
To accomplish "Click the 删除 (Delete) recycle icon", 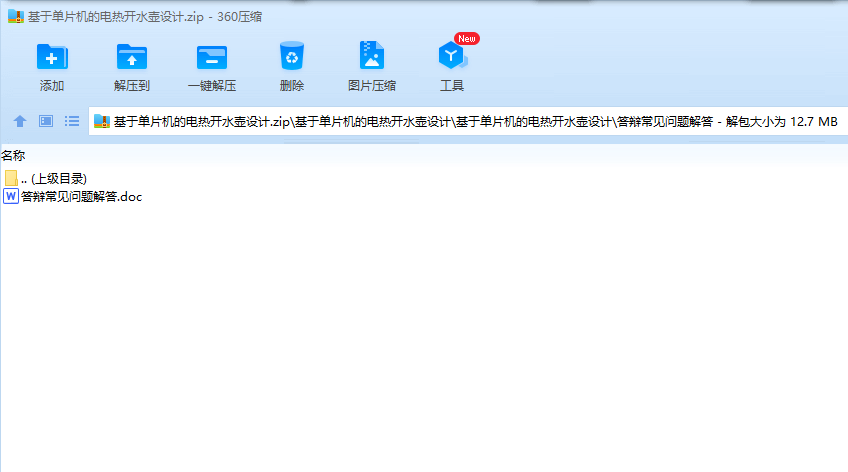I will (x=292, y=56).
